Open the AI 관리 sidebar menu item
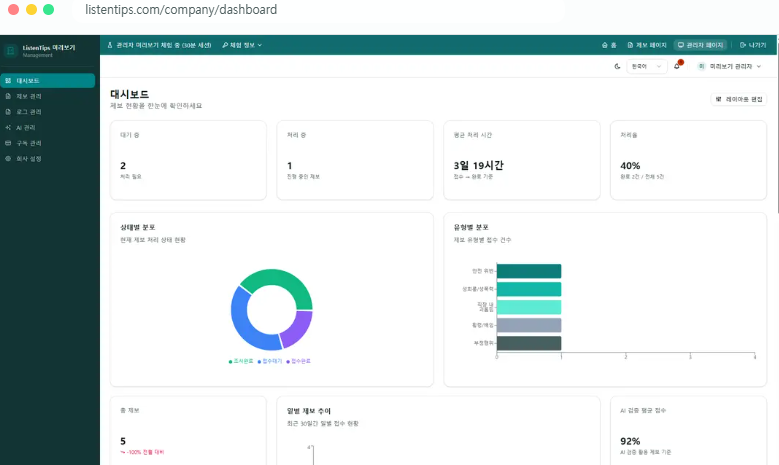 point(48,128)
